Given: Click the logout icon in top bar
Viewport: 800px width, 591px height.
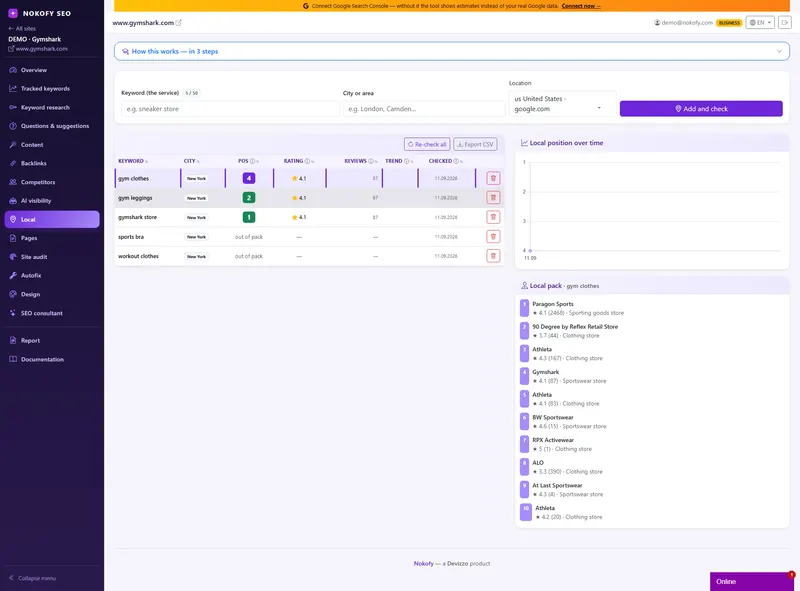Looking at the screenshot, I should coord(785,22).
